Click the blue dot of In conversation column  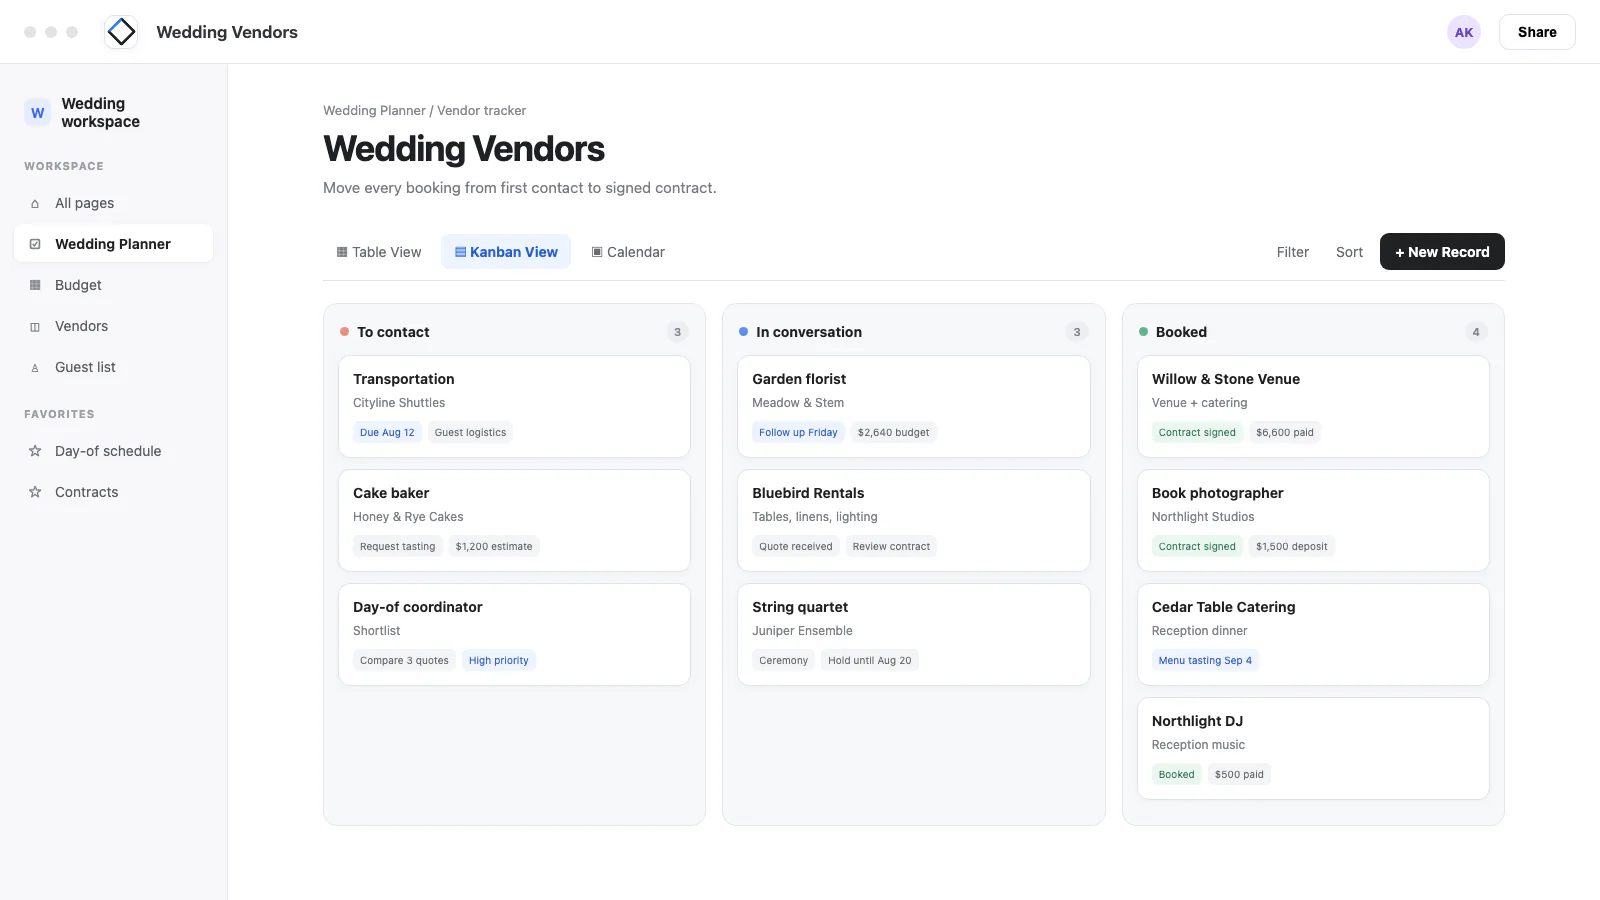743,332
